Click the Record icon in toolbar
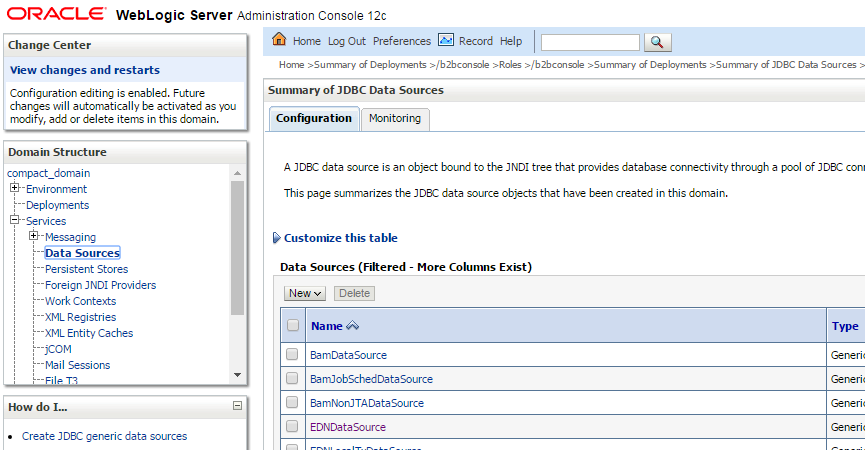Screen dimensions: 865x450 pyautogui.click(x=446, y=40)
